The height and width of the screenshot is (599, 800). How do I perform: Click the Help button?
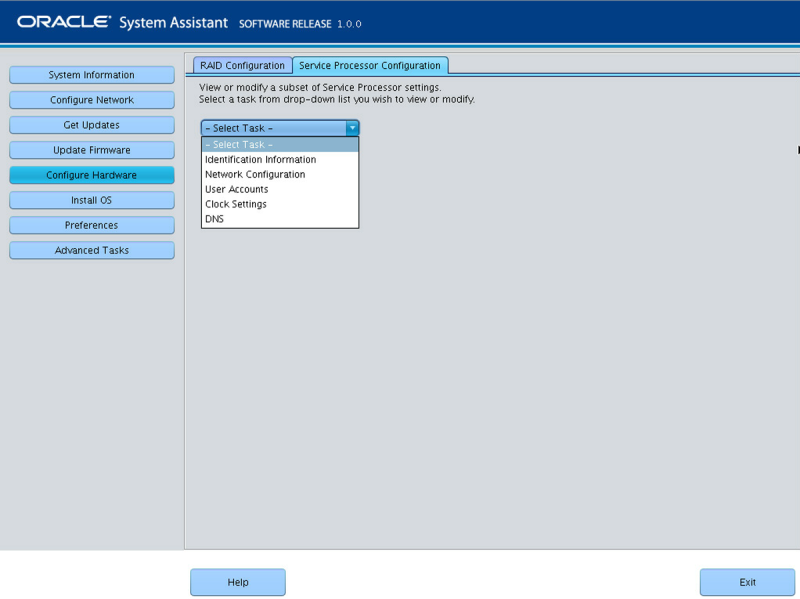[238, 582]
